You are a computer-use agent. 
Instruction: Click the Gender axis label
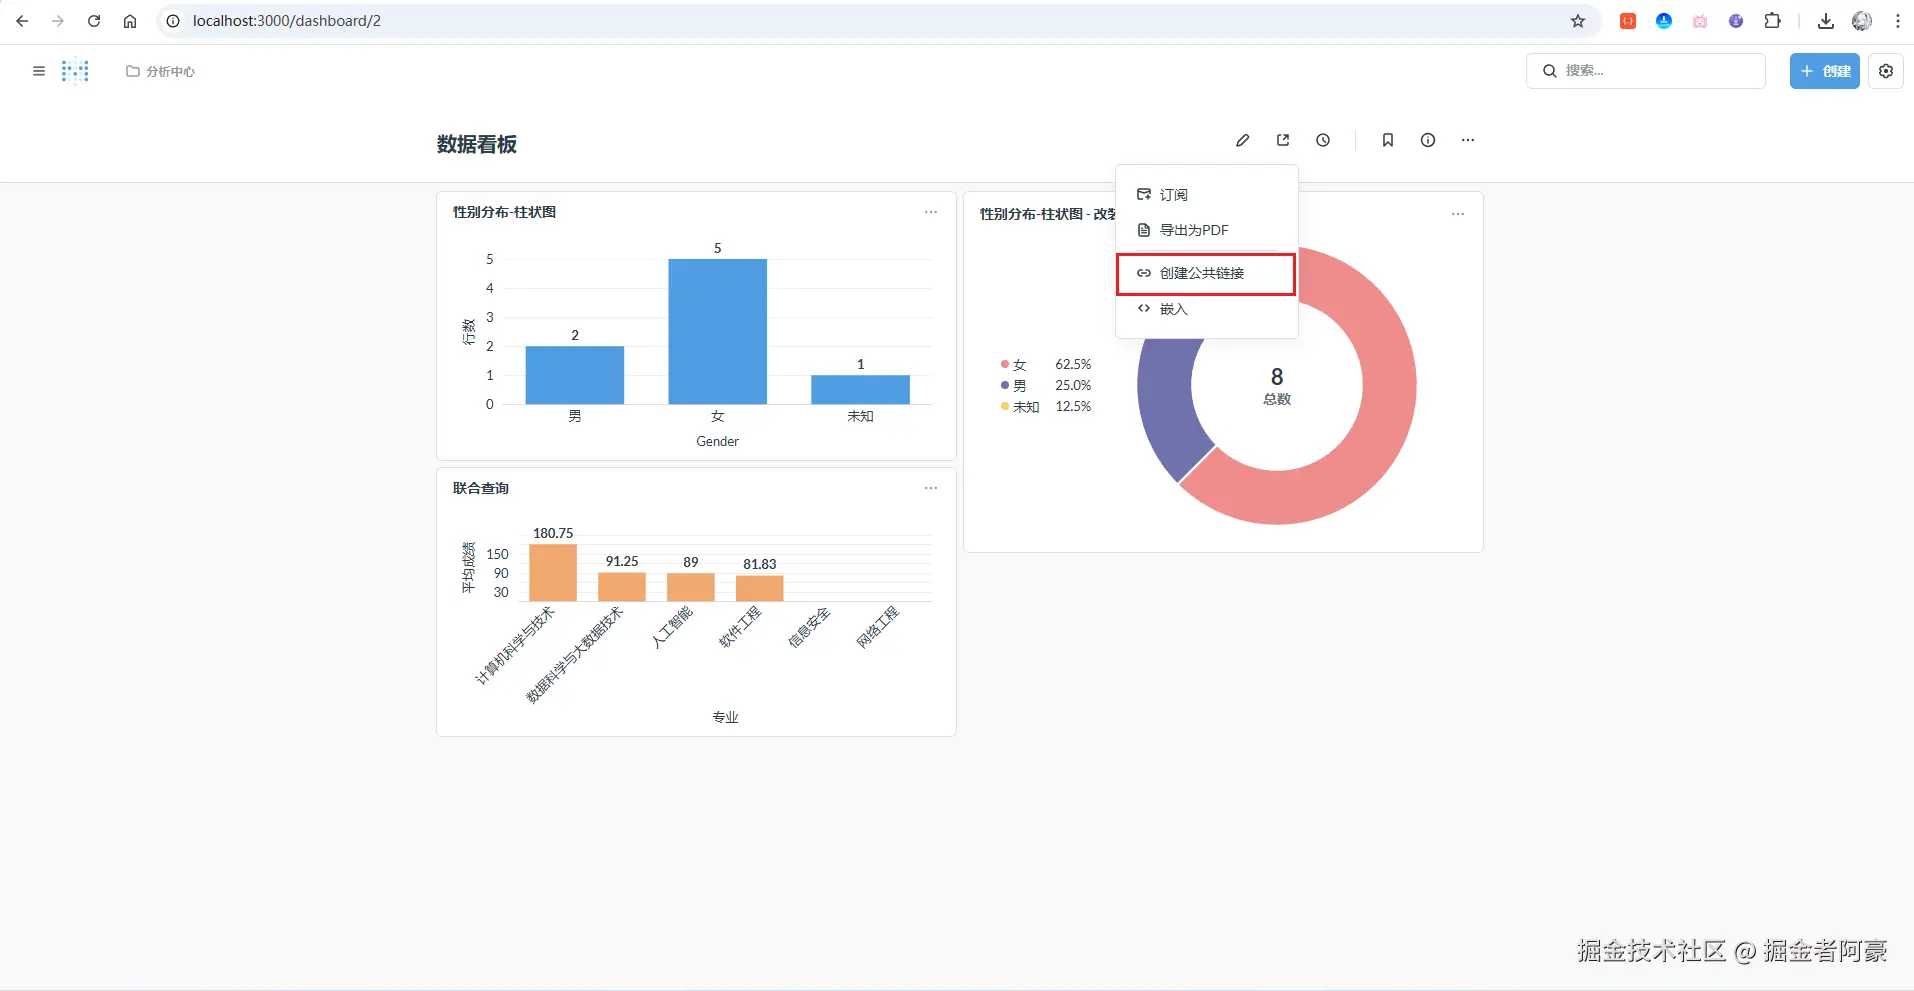click(x=717, y=441)
